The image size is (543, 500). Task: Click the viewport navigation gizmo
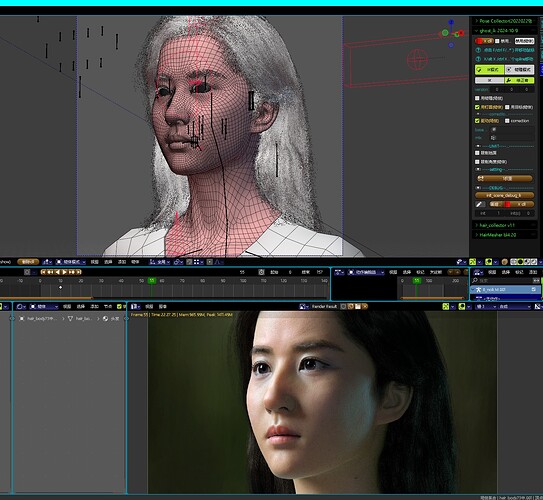[x=452, y=34]
